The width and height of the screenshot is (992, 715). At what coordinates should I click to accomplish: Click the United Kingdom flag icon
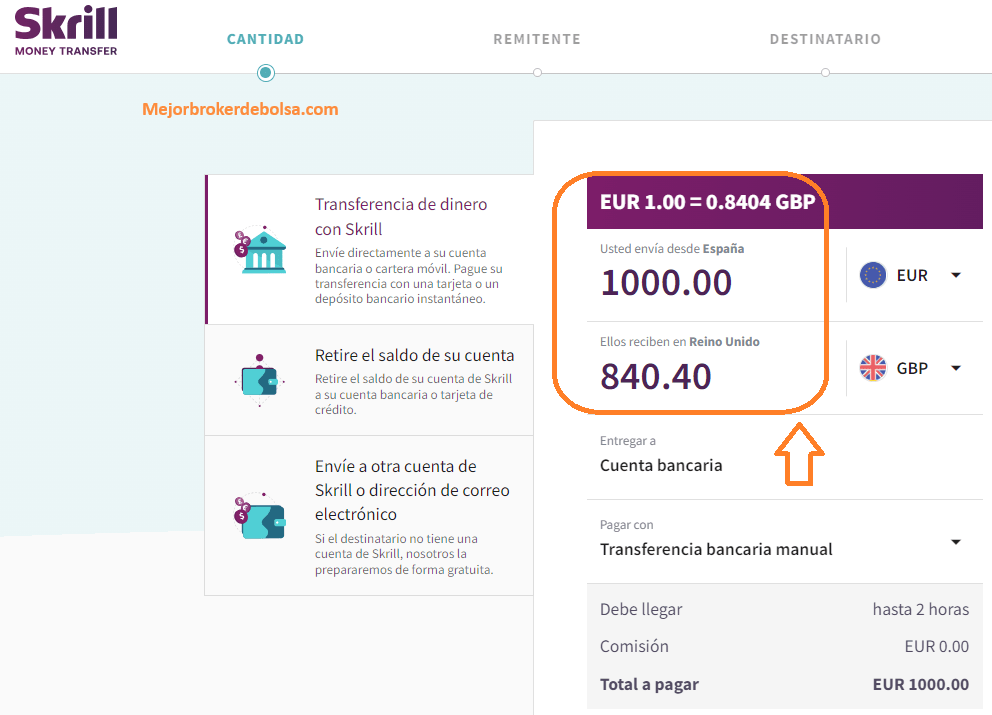tap(873, 368)
